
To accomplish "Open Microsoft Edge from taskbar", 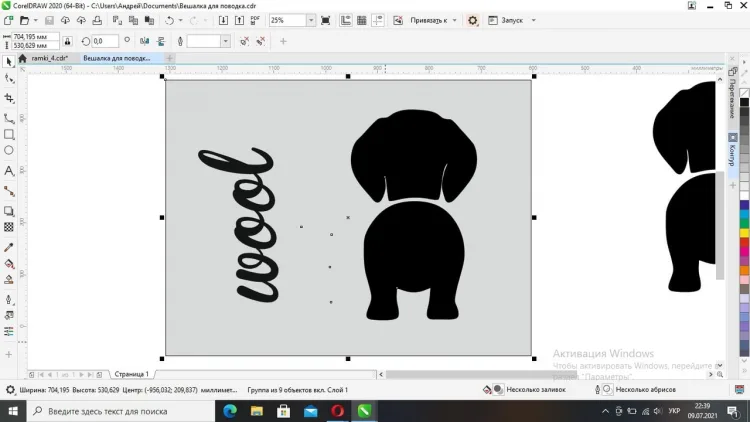I will pyautogui.click(x=230, y=411).
